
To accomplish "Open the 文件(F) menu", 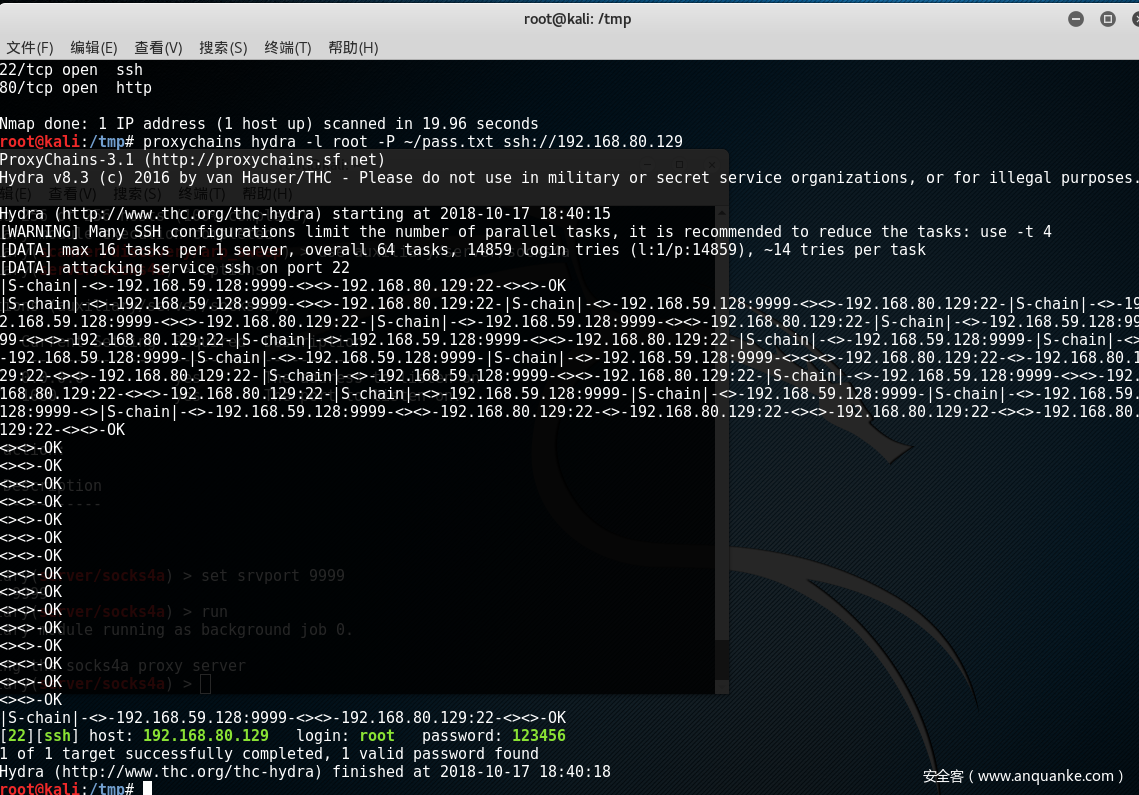I will [x=30, y=48].
